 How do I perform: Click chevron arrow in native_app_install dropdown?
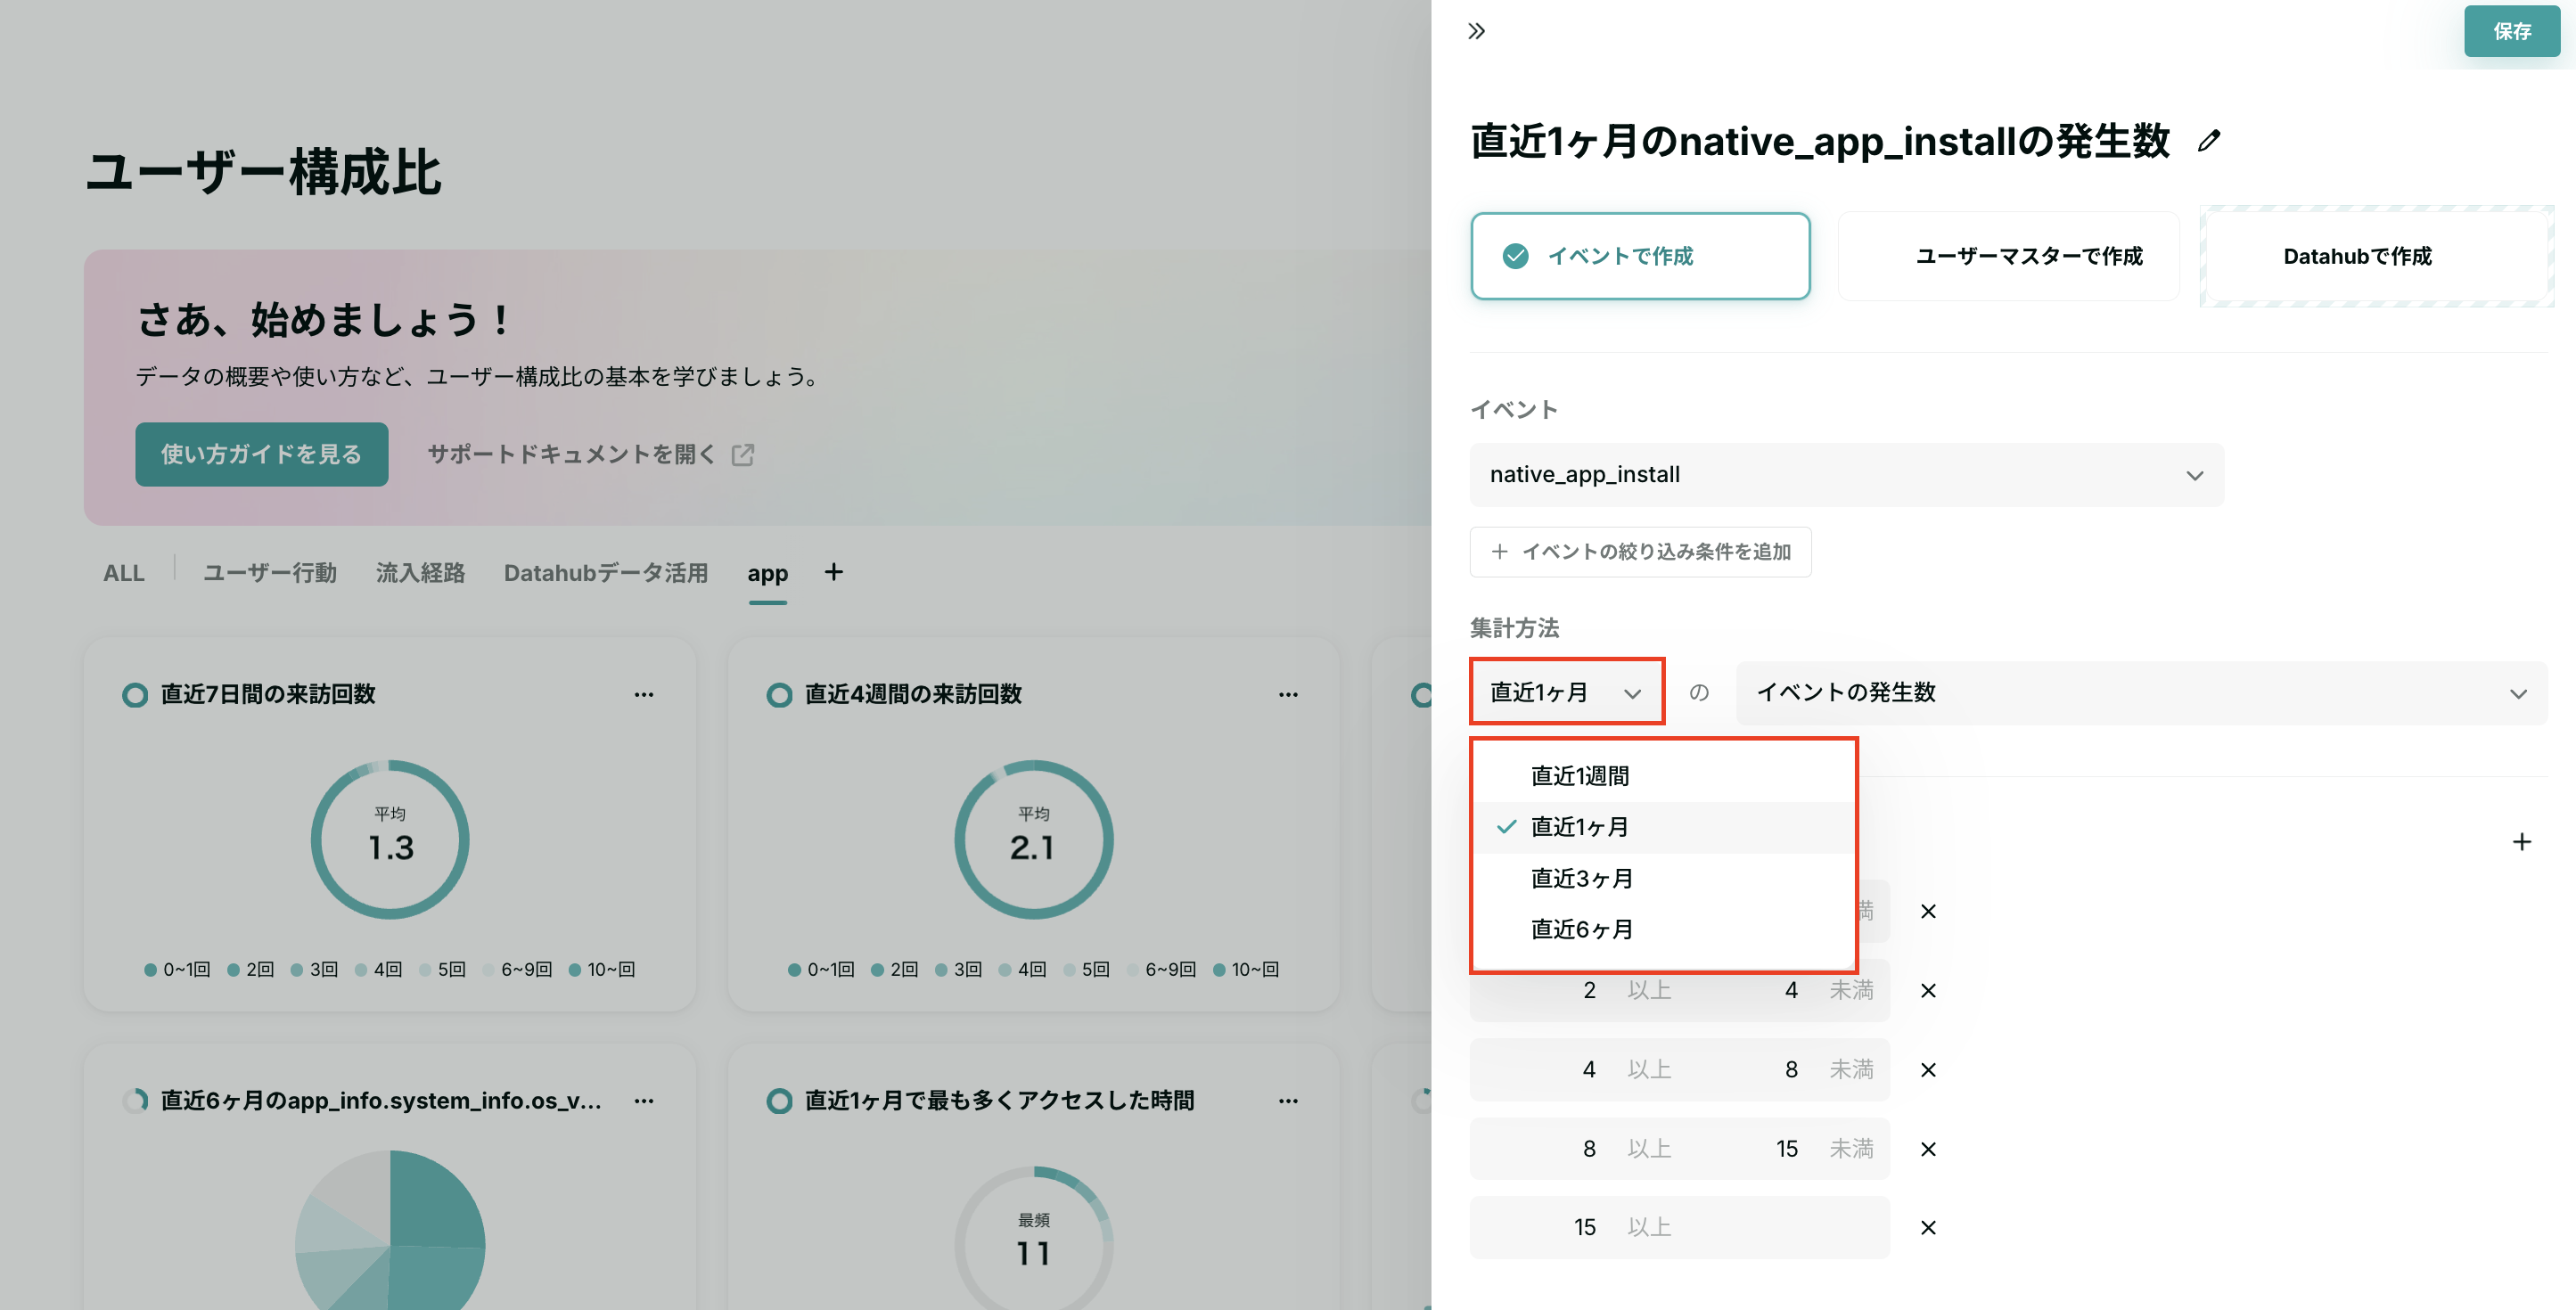click(x=2194, y=476)
